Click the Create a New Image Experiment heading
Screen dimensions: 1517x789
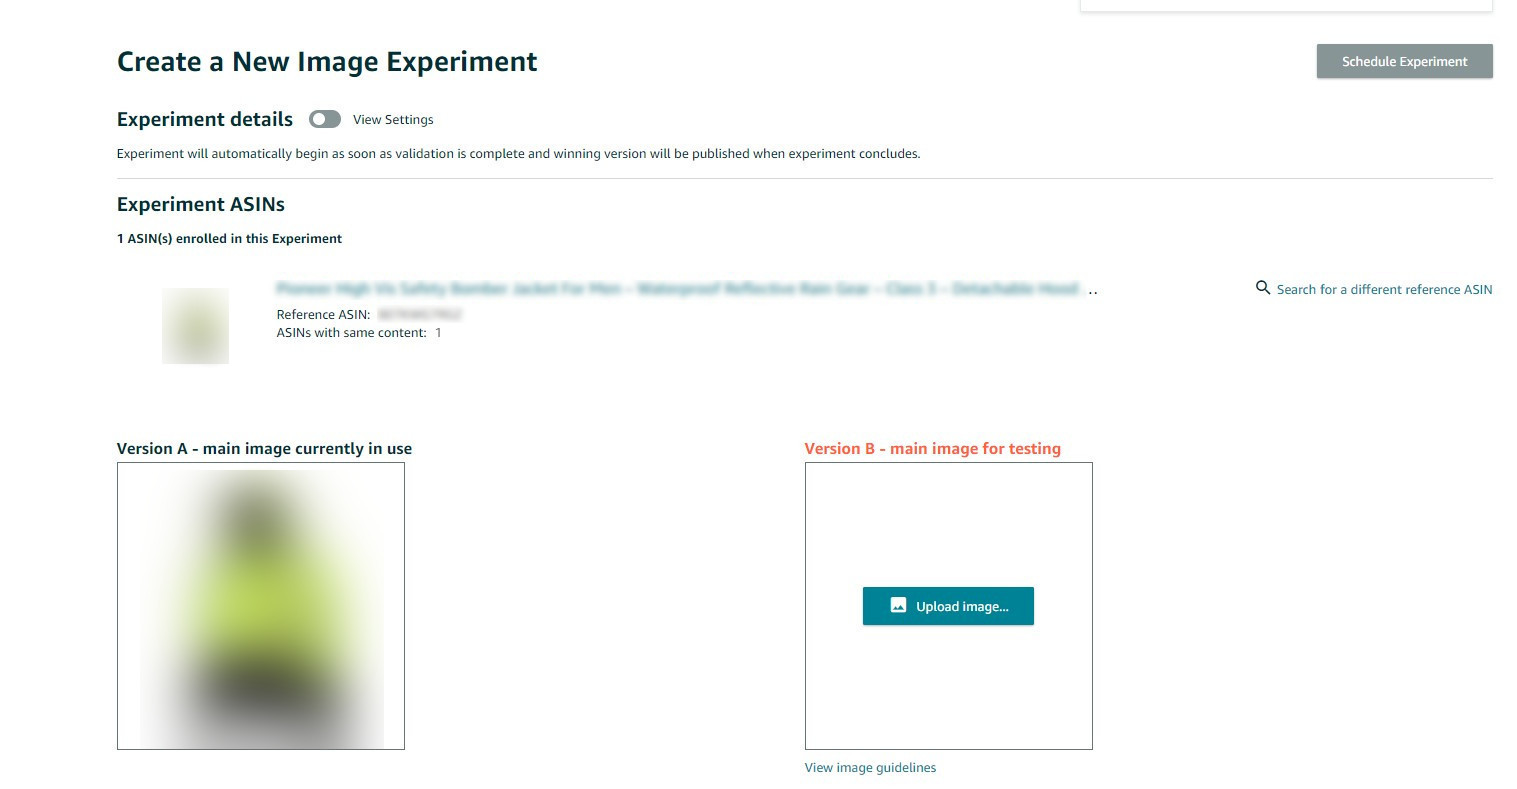click(x=327, y=62)
